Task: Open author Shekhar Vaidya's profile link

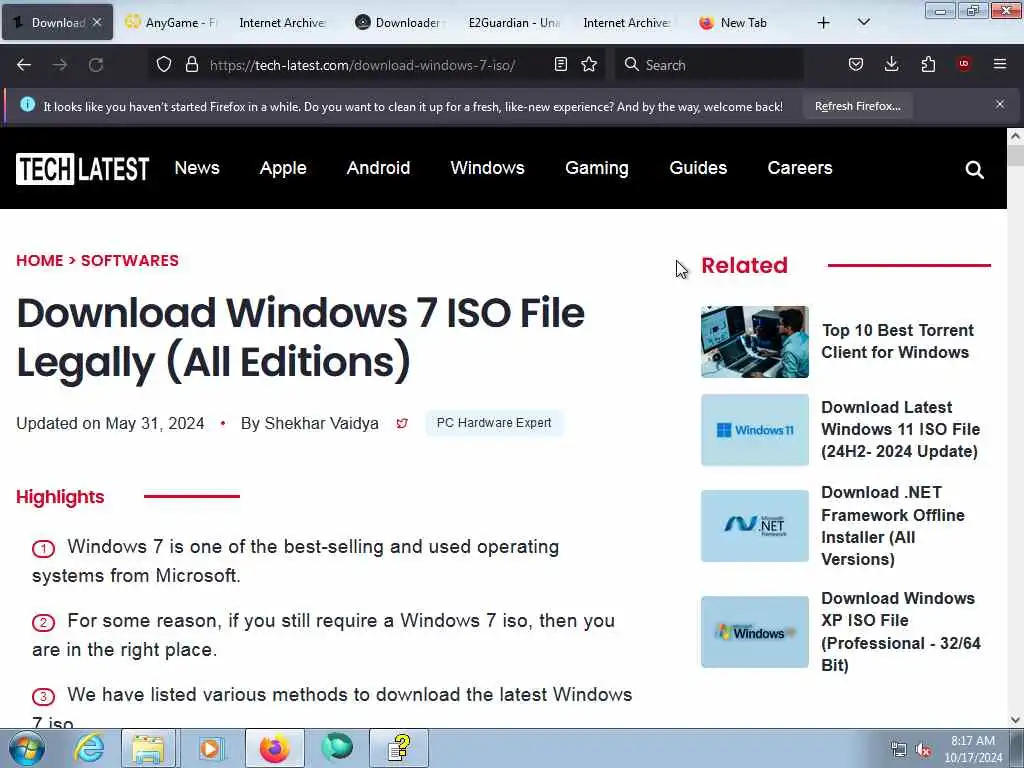Action: pyautogui.click(x=321, y=423)
